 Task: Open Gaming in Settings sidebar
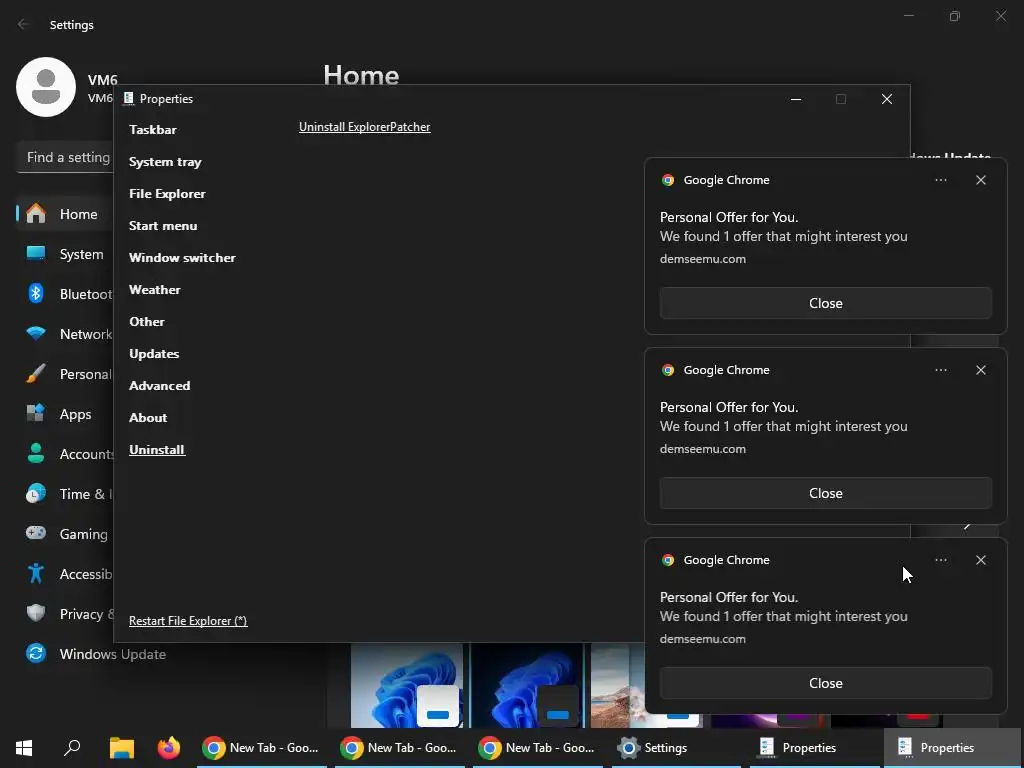click(65, 534)
